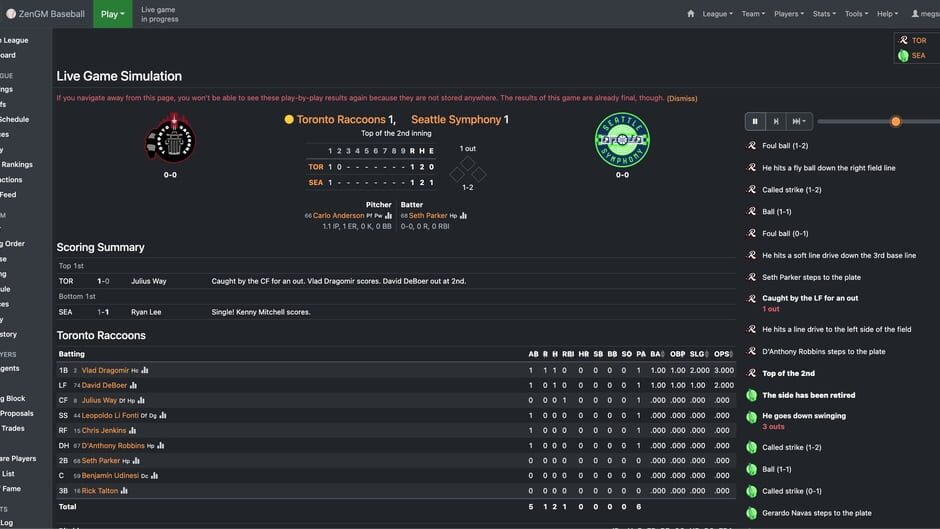Open the green Play dropdown

(x=112, y=14)
